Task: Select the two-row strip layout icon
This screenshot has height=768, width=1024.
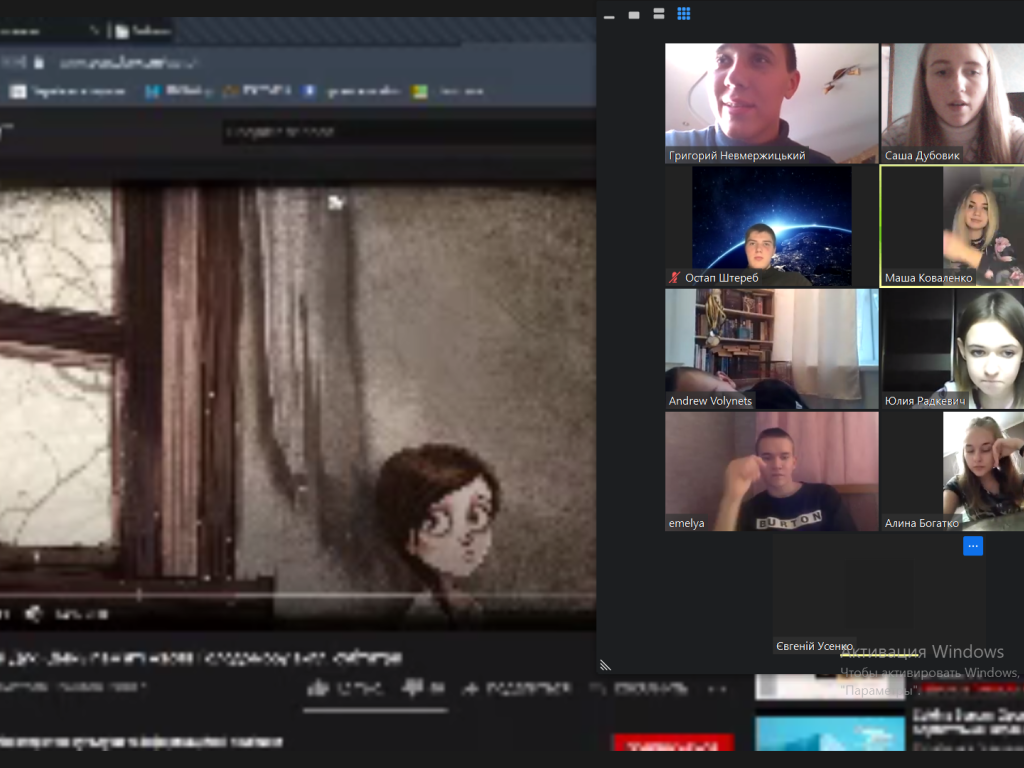Action: point(659,14)
